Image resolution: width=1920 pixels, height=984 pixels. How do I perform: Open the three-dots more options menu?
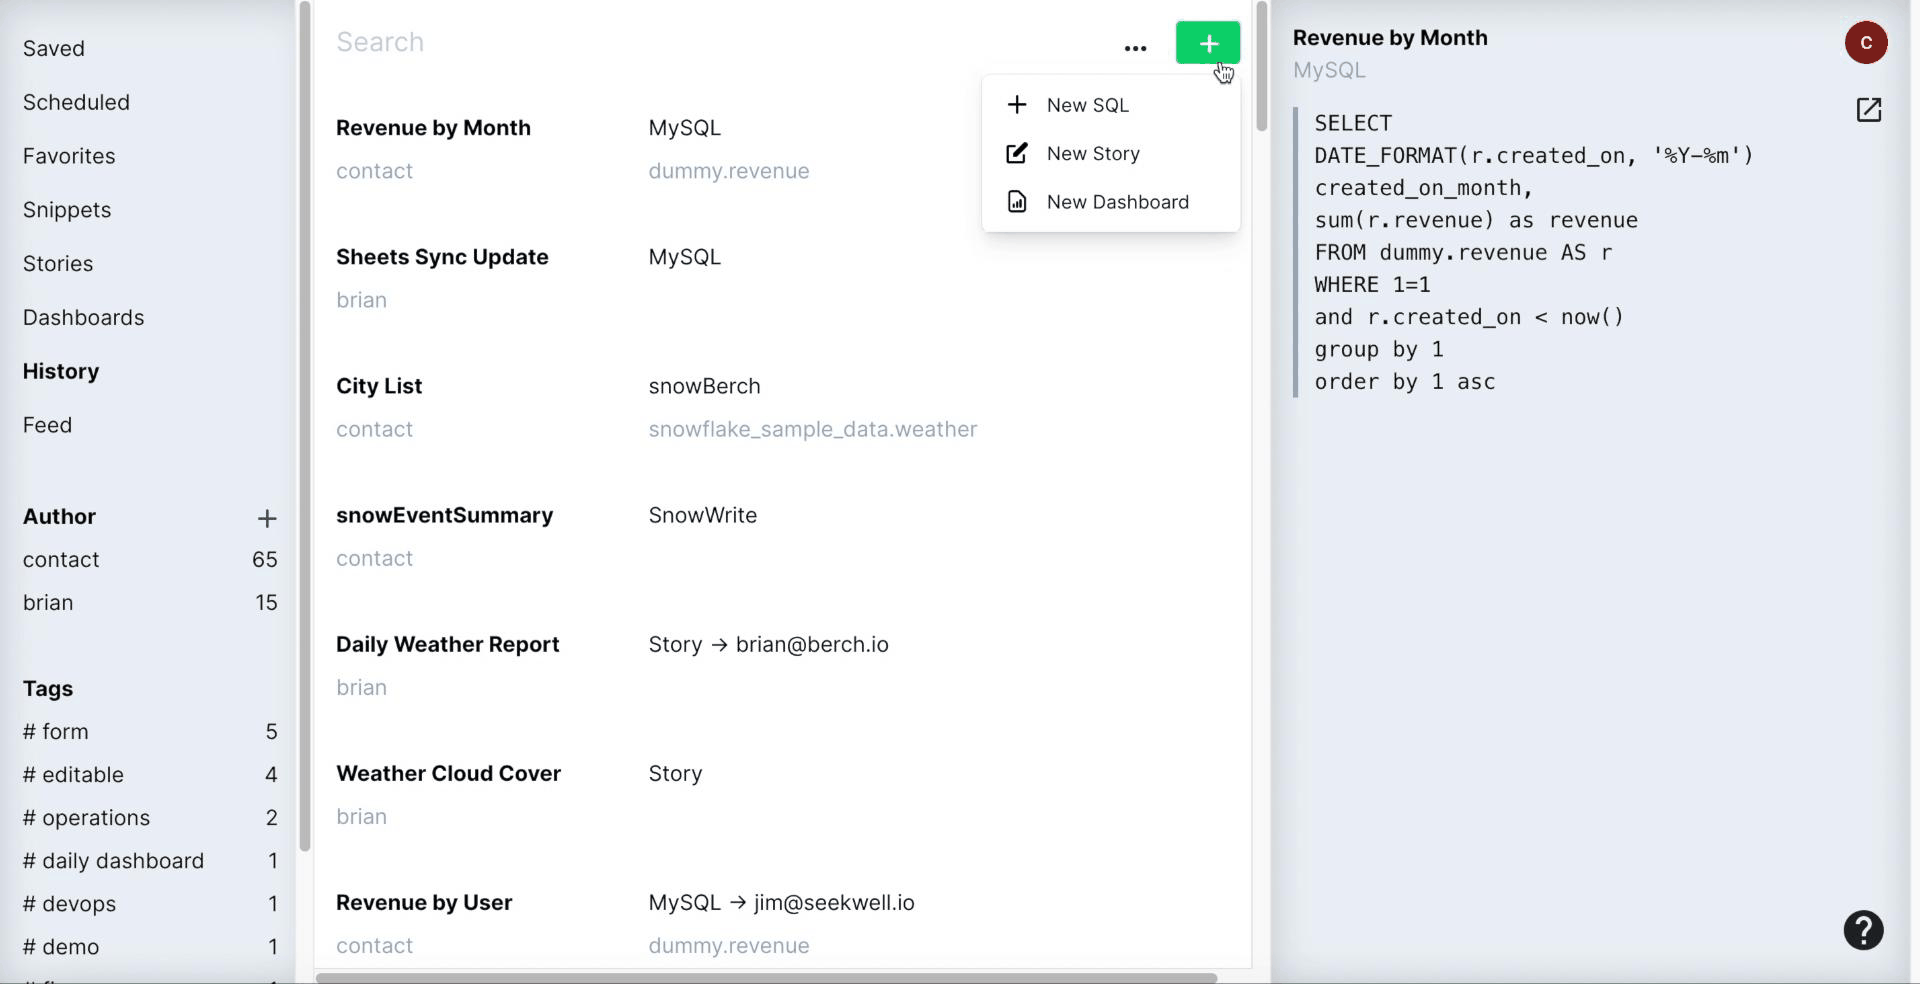click(x=1135, y=48)
